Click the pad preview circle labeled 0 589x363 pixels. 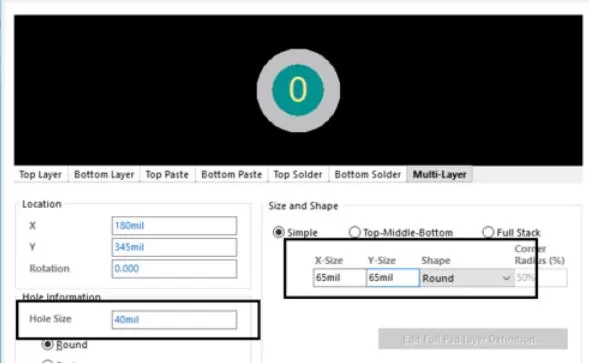pos(298,90)
